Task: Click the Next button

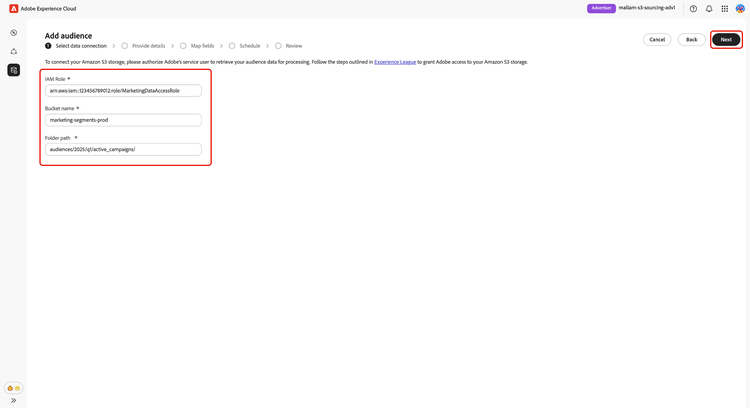Action: click(x=726, y=40)
